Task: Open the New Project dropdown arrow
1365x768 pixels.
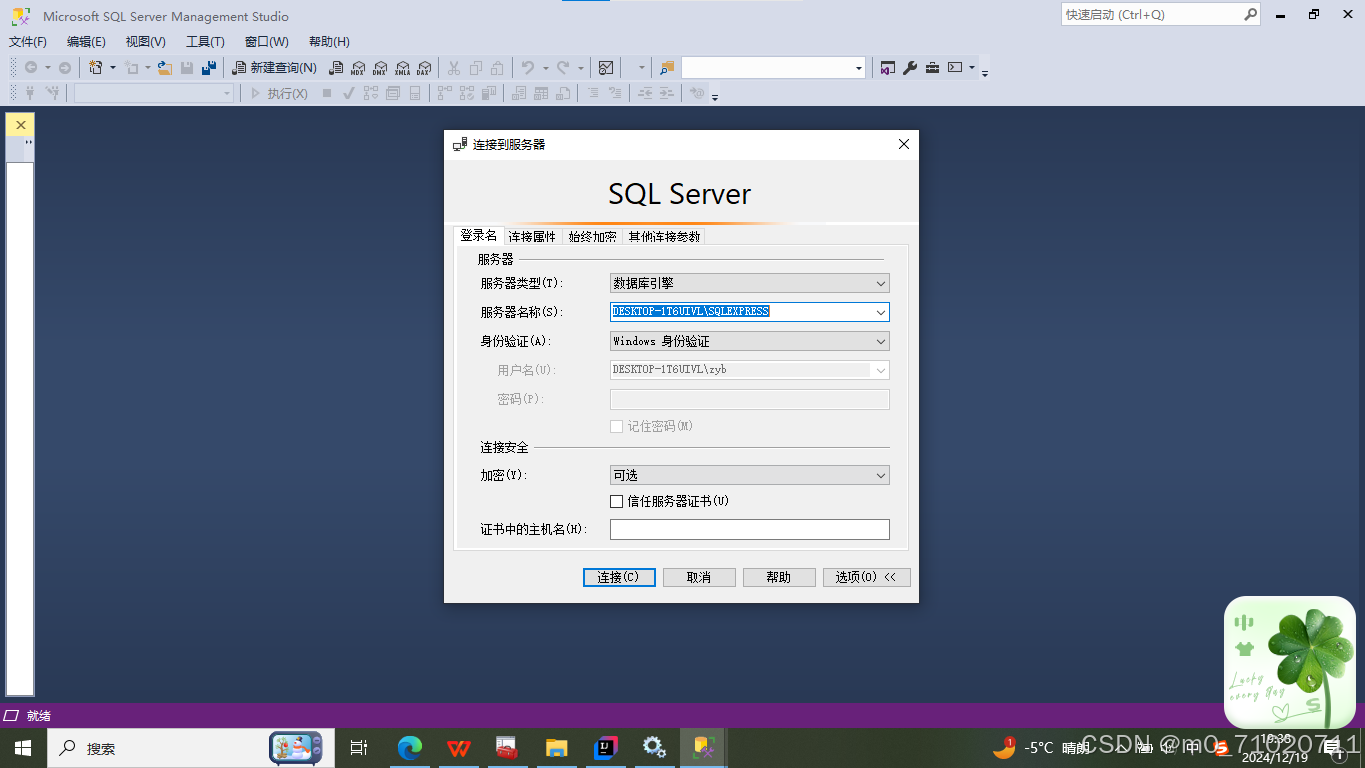Action: tap(113, 68)
